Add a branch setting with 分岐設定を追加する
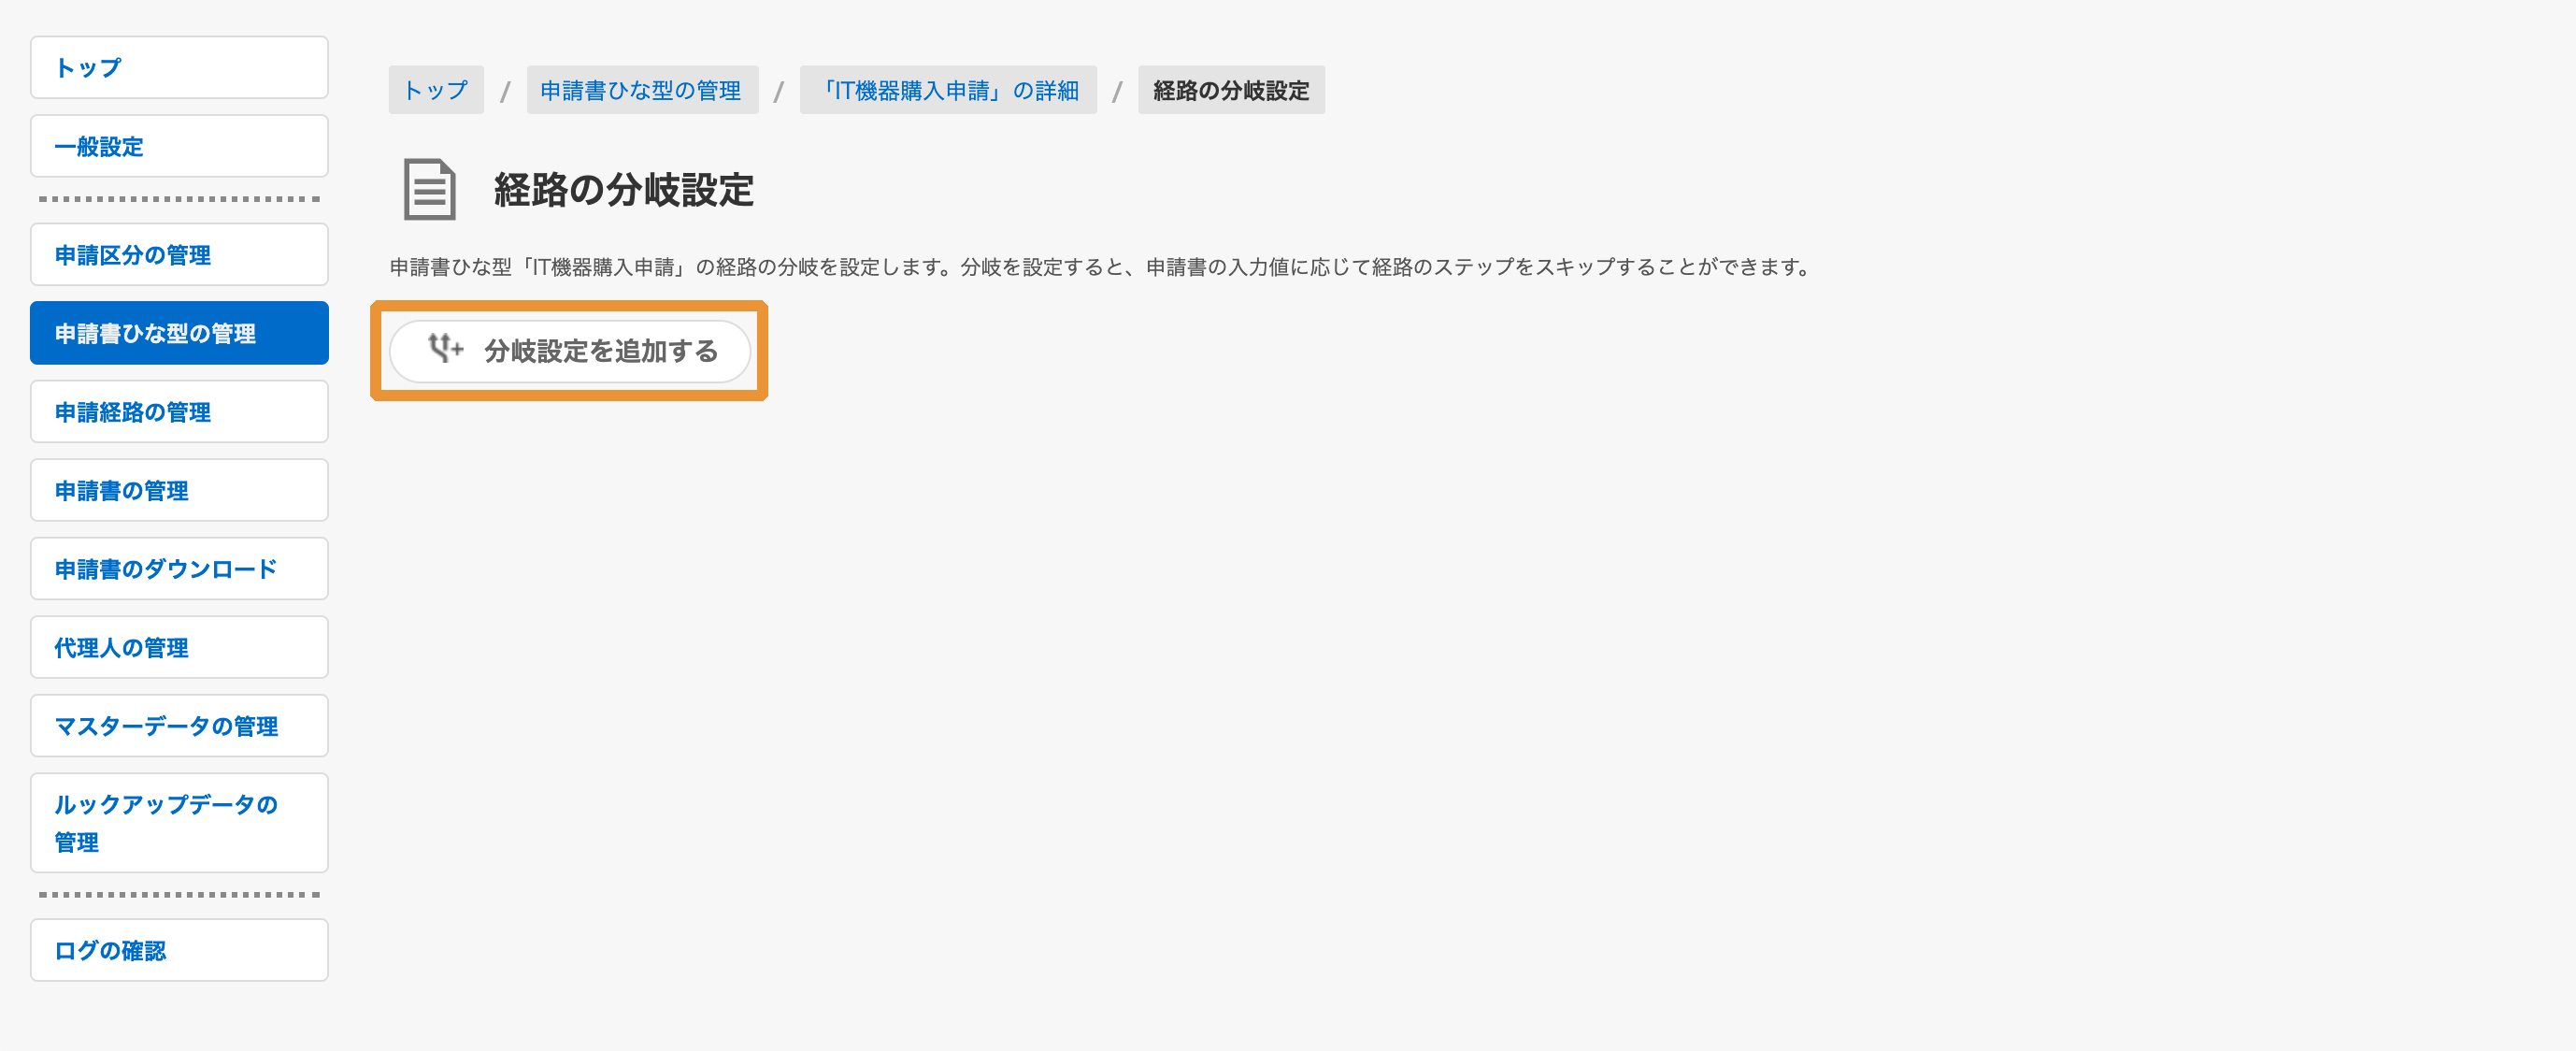Image resolution: width=2576 pixels, height=1051 pixels. [x=570, y=351]
